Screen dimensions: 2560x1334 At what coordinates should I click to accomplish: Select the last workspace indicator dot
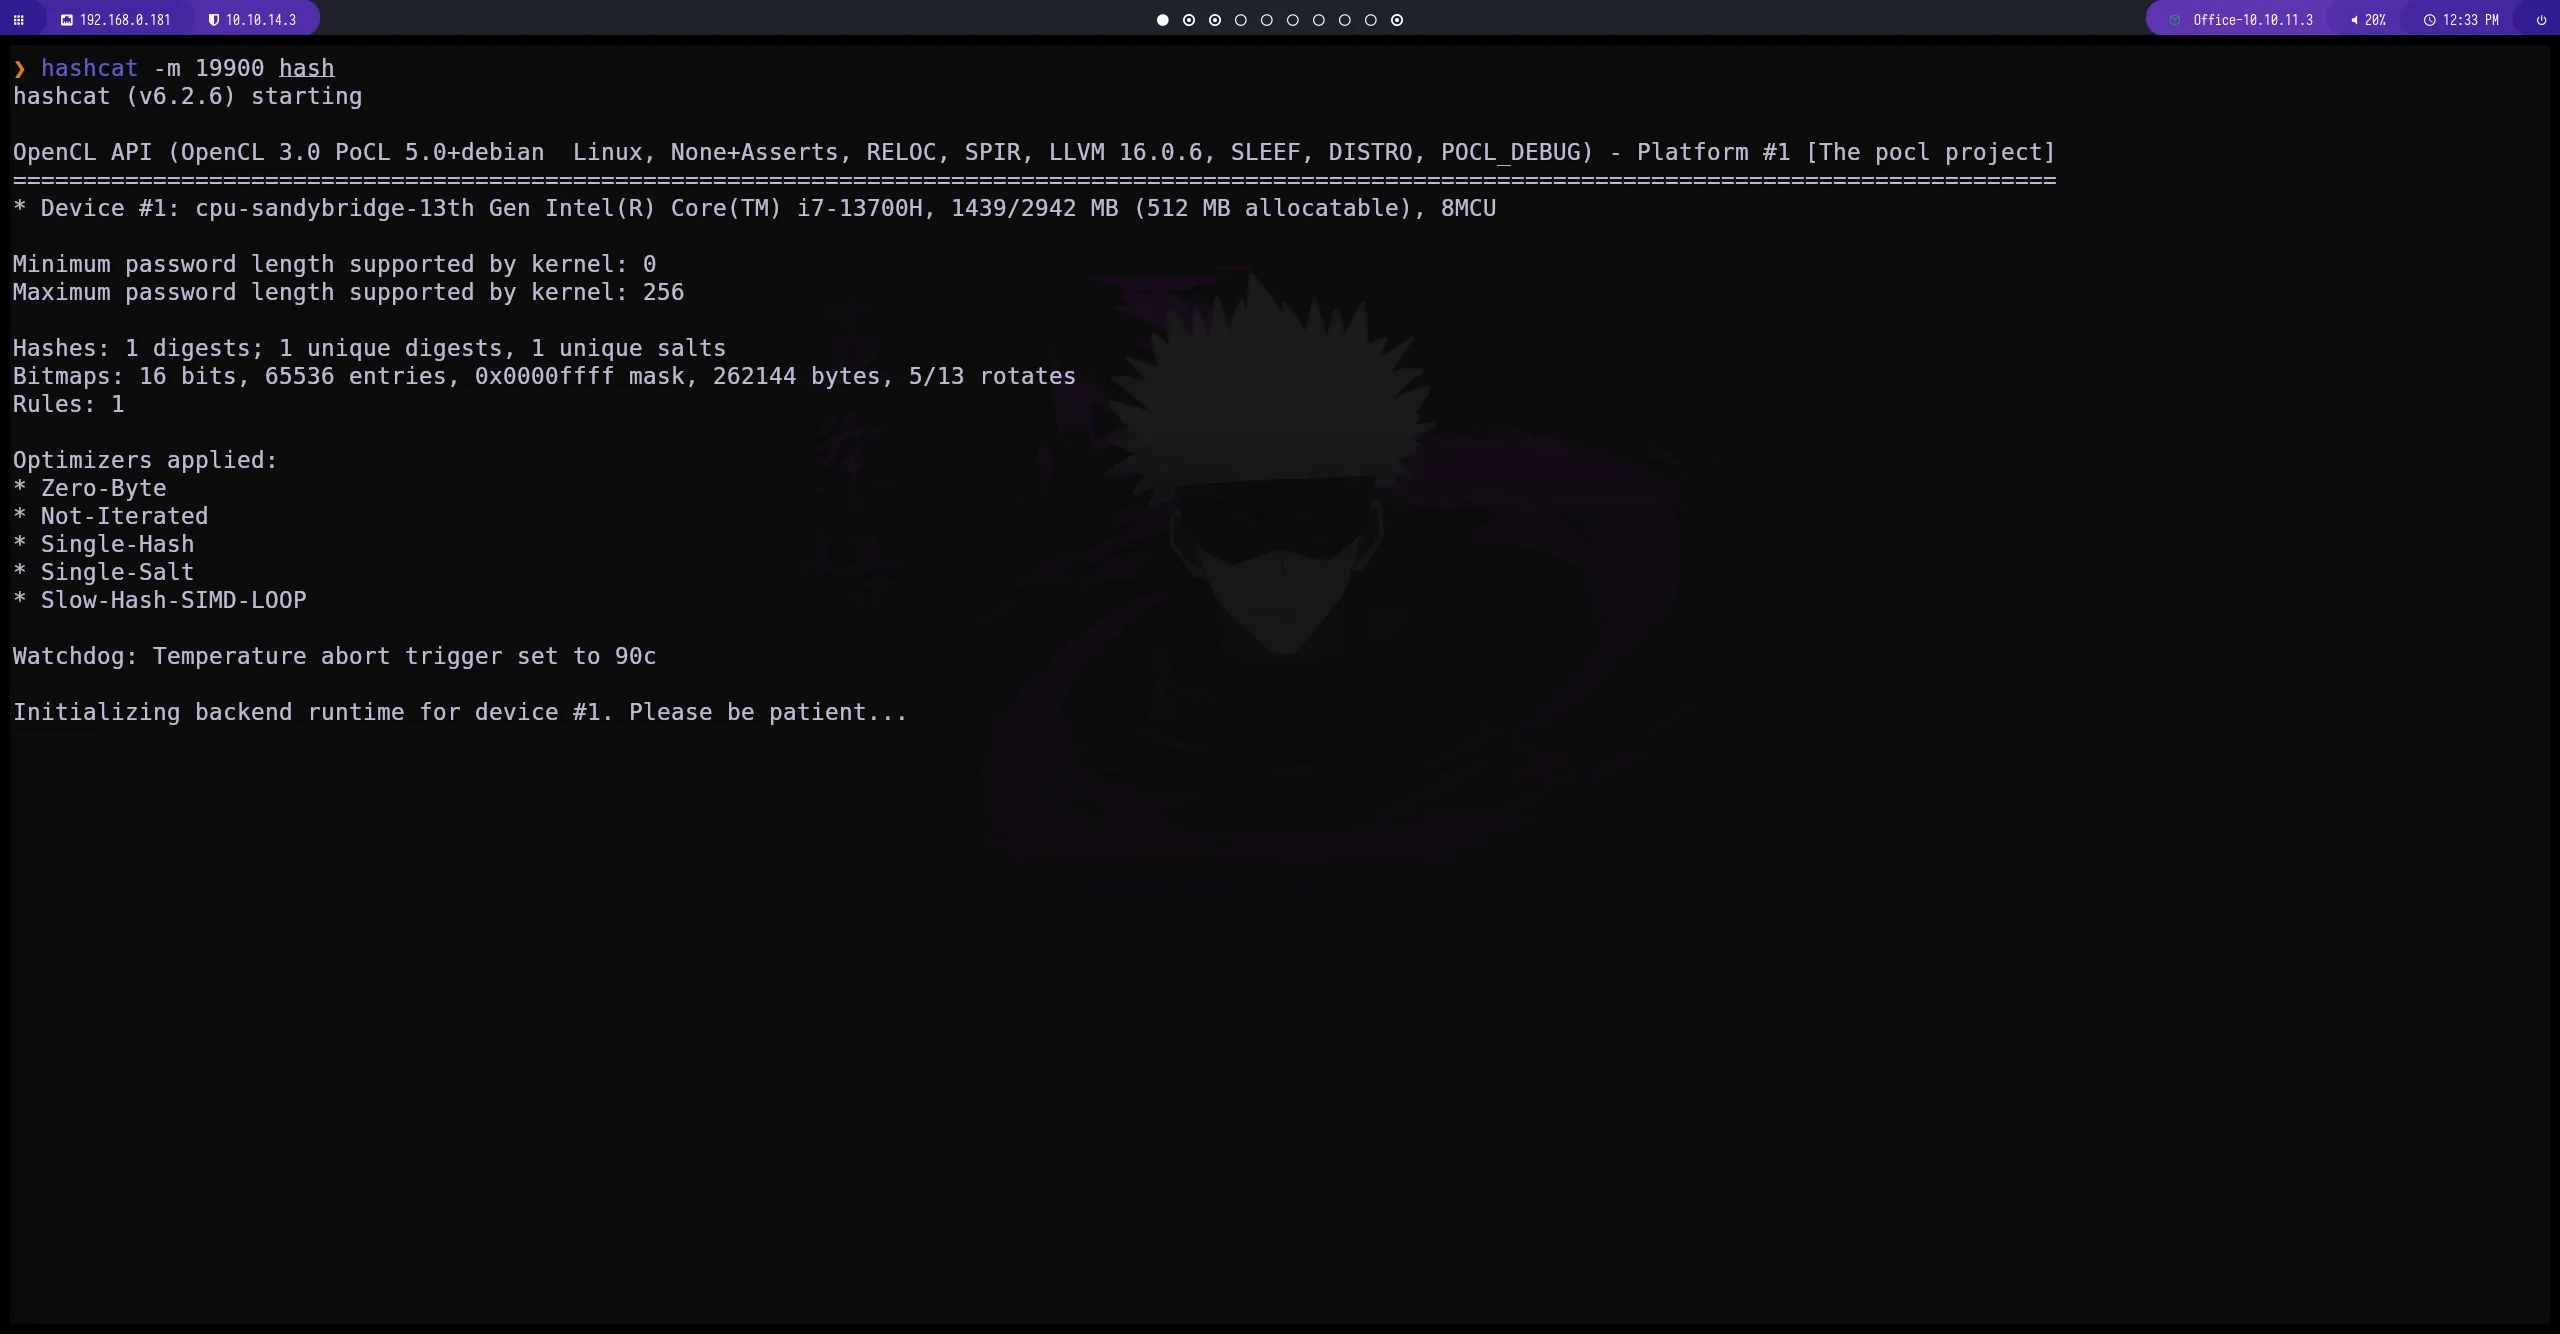(x=1397, y=20)
